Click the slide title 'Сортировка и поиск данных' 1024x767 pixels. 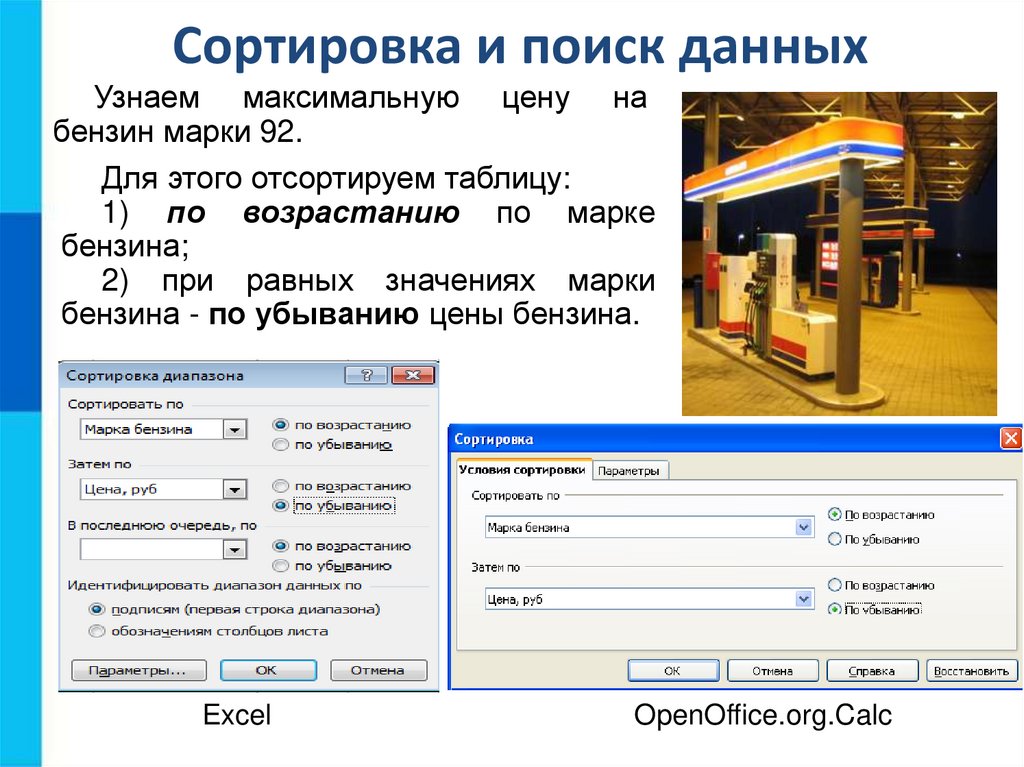click(520, 46)
